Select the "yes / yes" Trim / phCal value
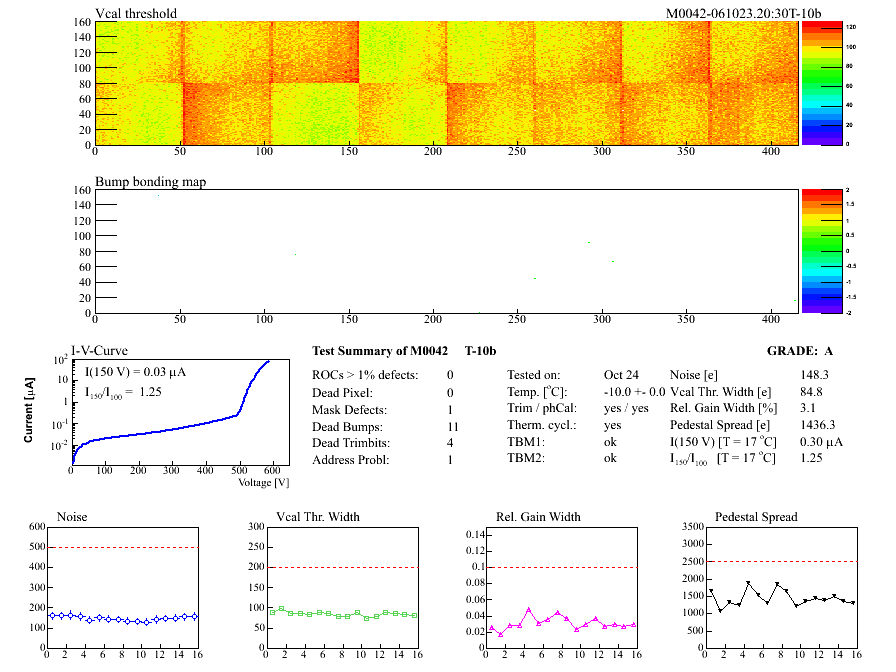 [626, 408]
